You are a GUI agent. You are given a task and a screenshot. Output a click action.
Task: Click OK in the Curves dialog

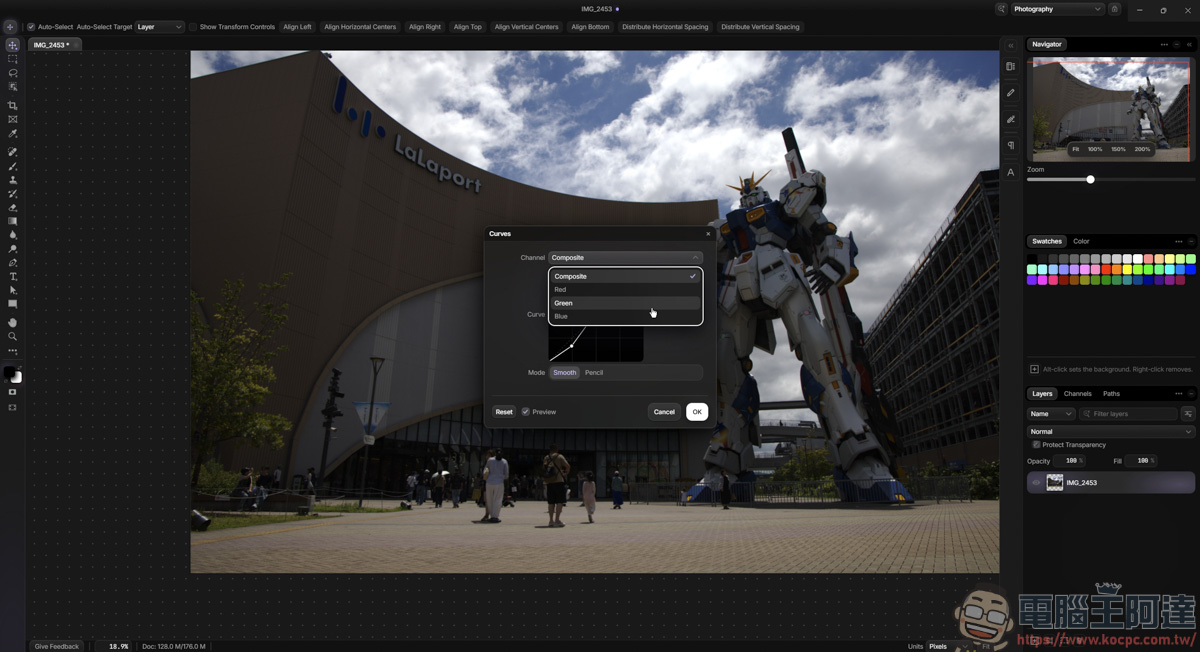[x=697, y=412]
